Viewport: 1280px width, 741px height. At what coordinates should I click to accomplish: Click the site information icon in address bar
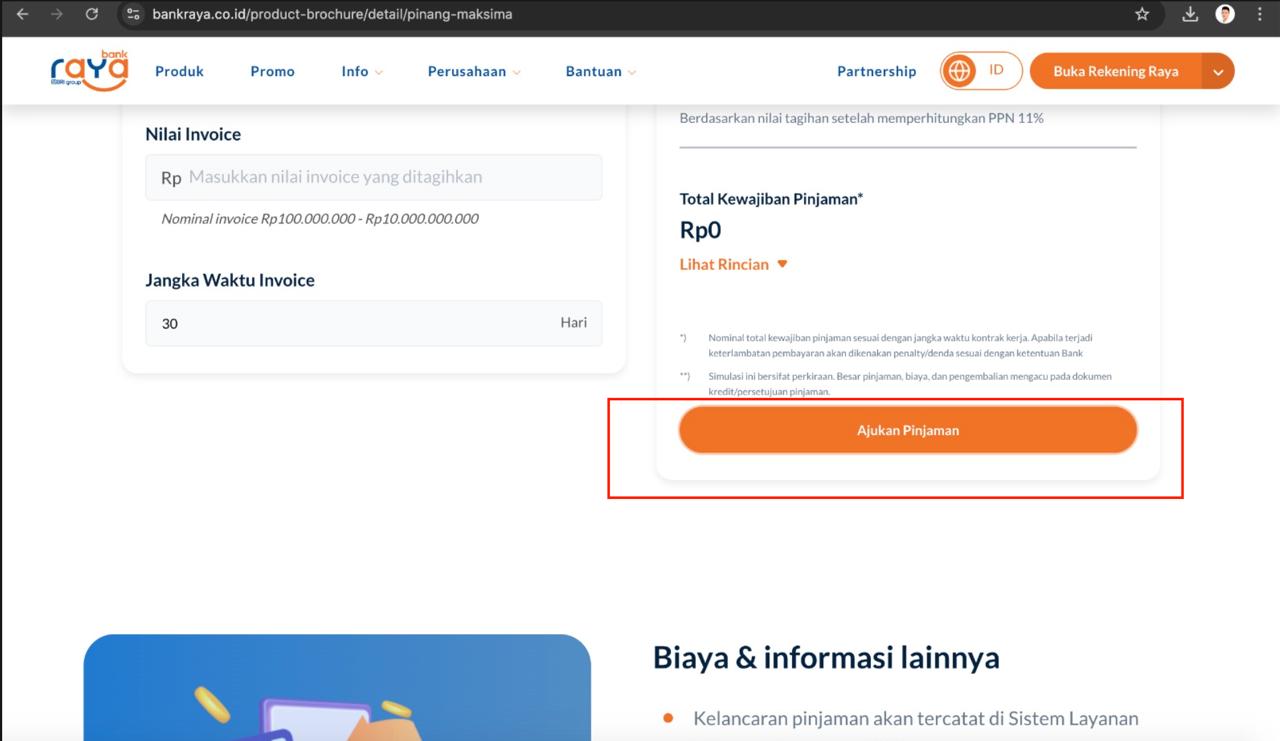click(x=133, y=14)
